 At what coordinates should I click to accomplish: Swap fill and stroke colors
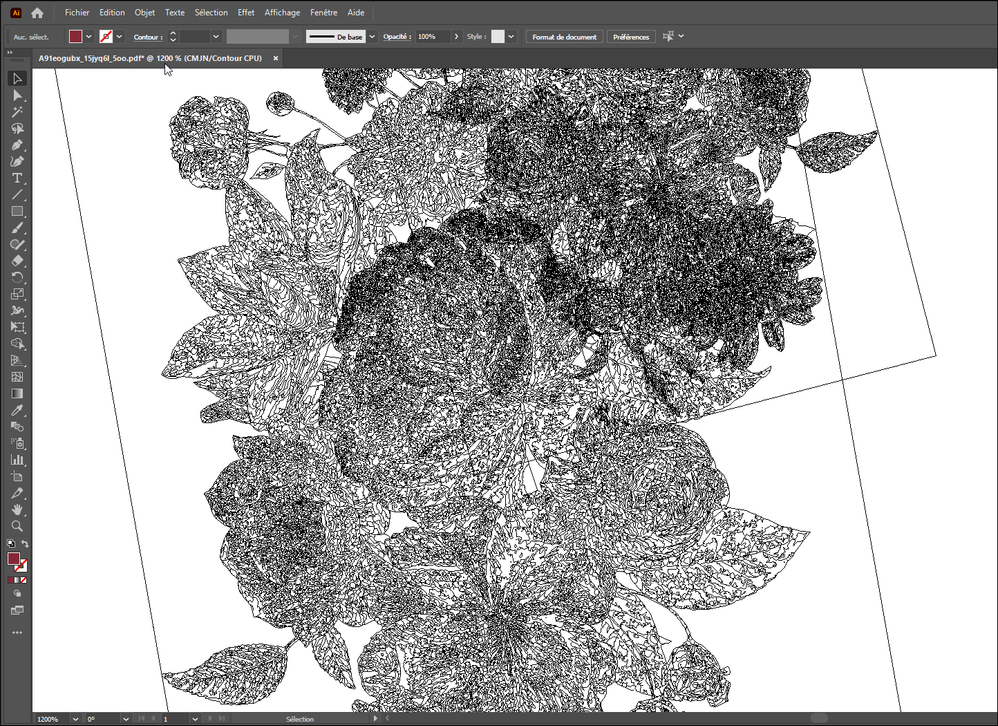pyautogui.click(x=25, y=544)
